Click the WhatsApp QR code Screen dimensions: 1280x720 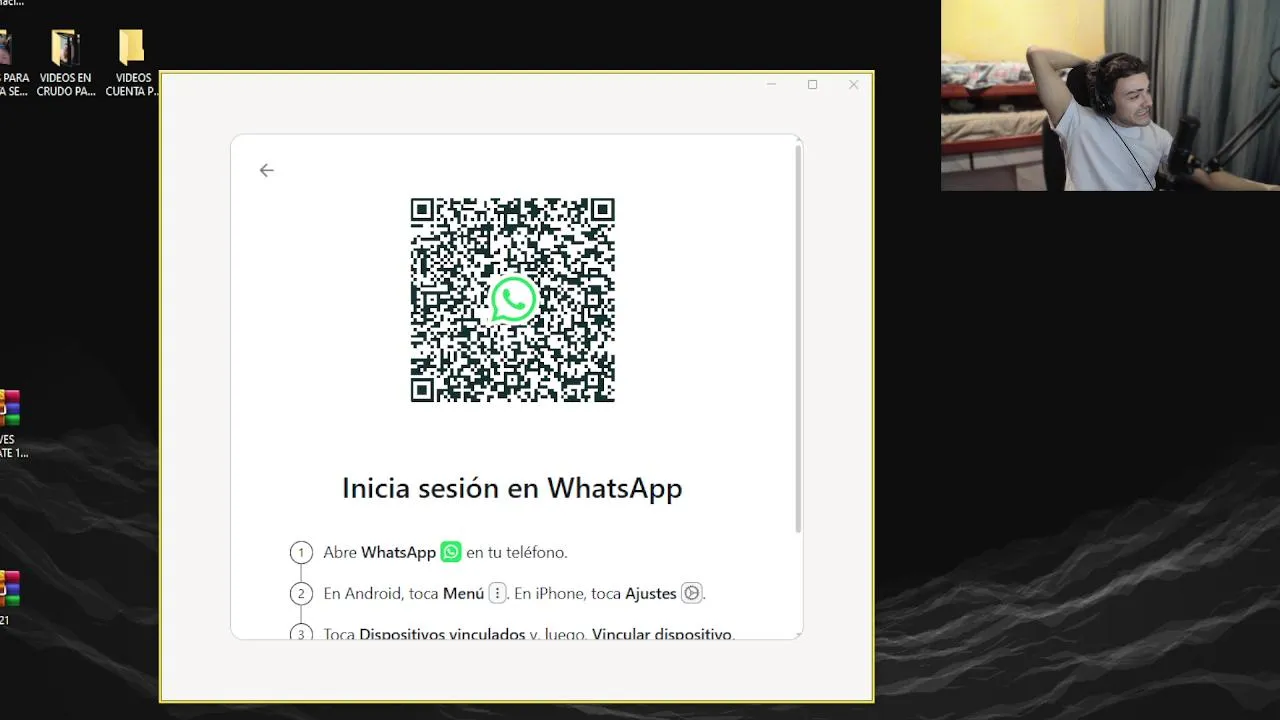(512, 300)
